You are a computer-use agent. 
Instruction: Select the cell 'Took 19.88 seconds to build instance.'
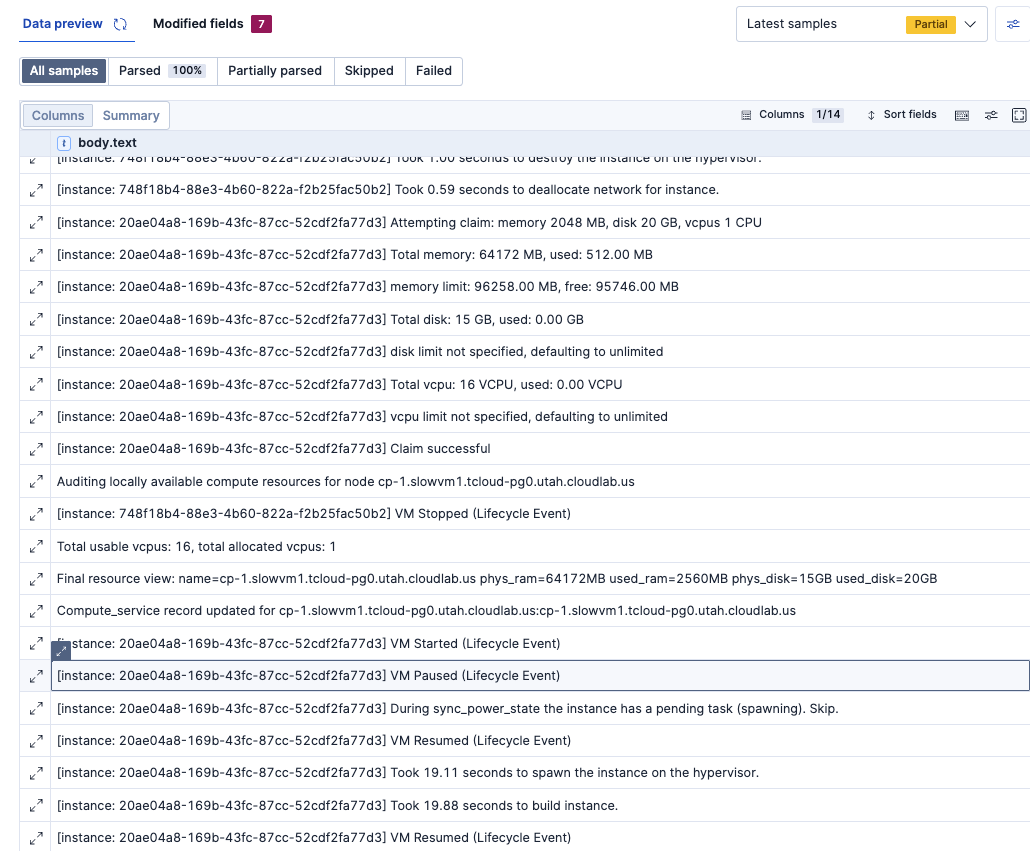(x=540, y=806)
